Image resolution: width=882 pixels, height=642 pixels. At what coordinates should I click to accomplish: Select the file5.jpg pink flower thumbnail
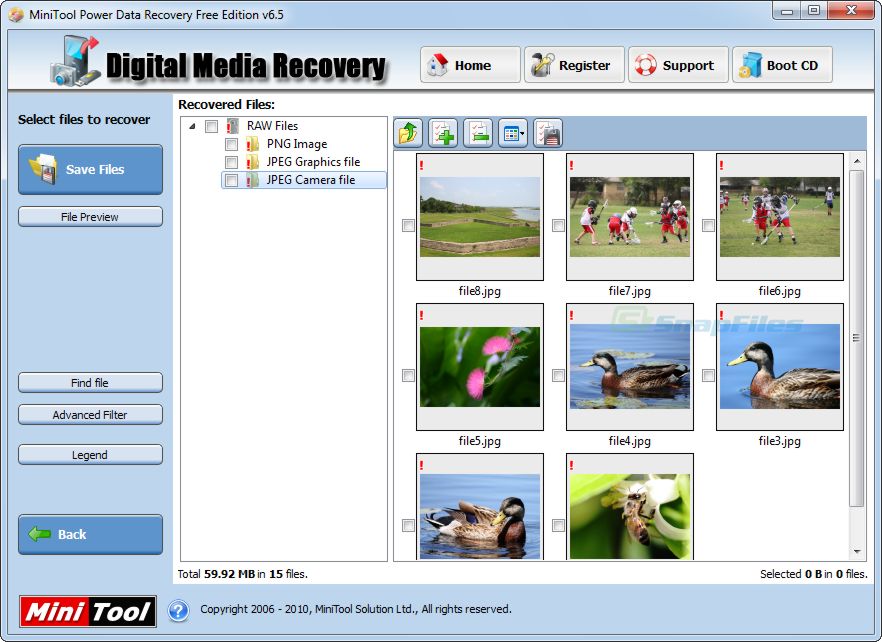click(480, 367)
